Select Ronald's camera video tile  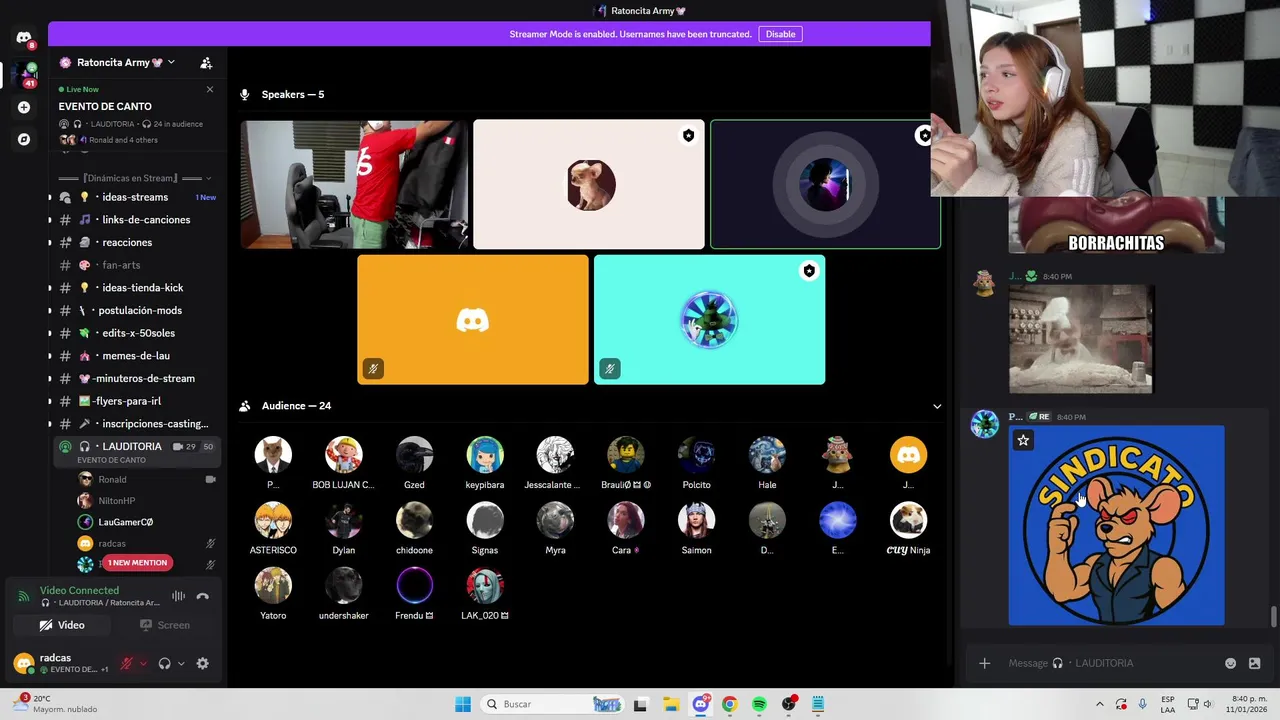tap(354, 184)
